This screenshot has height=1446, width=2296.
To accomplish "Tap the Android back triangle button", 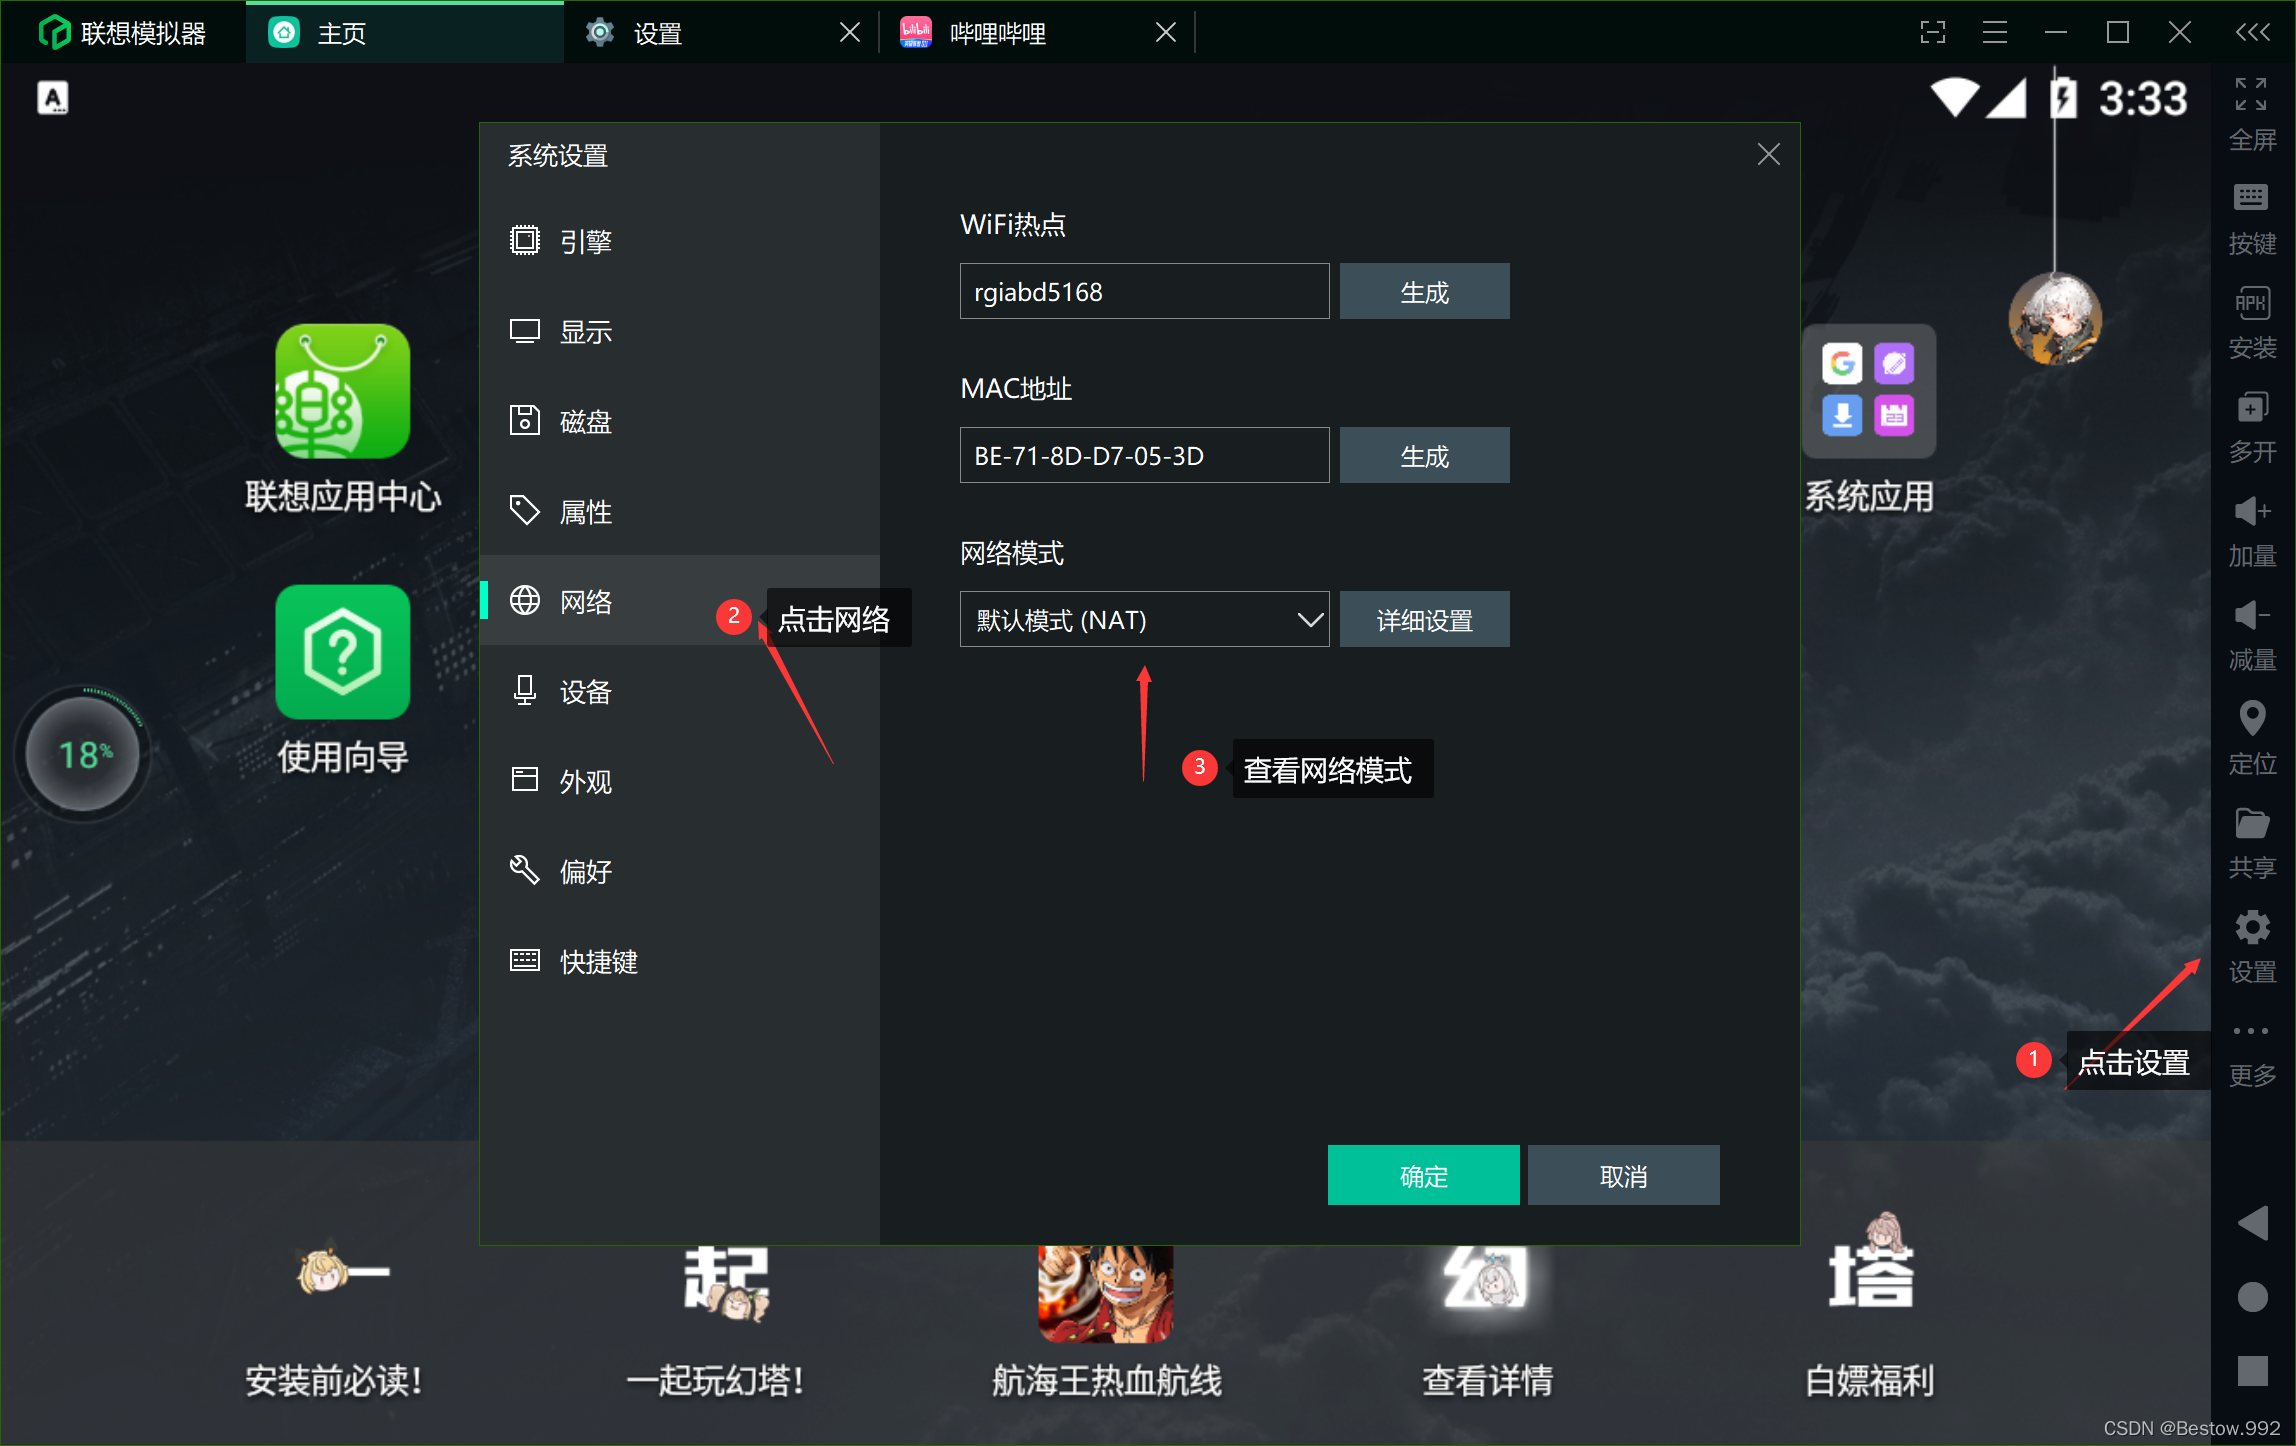I will click(2252, 1222).
